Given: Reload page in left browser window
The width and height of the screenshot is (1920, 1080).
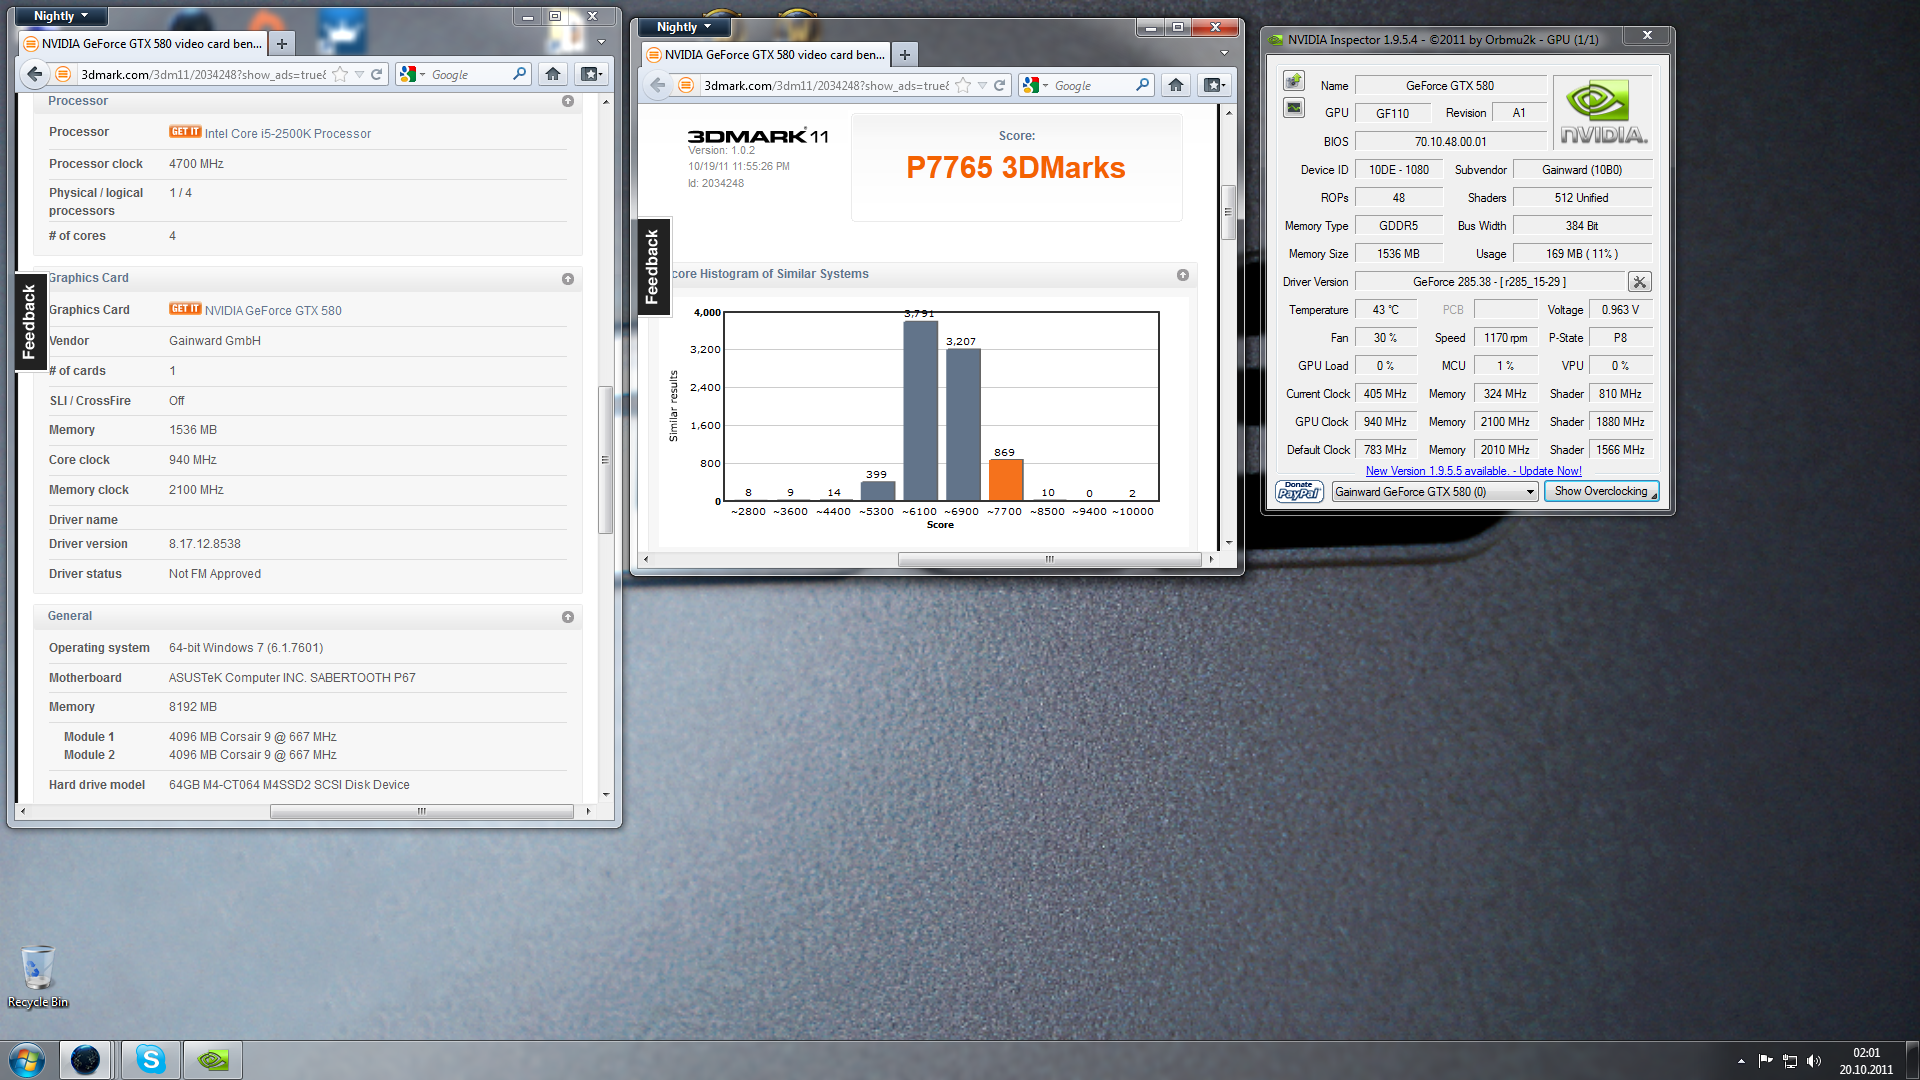Looking at the screenshot, I should [377, 74].
